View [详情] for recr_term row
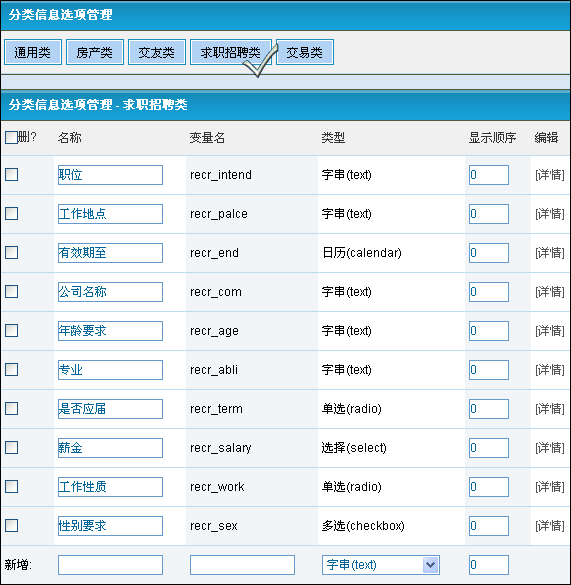Viewport: 571px width, 585px height. tap(550, 409)
